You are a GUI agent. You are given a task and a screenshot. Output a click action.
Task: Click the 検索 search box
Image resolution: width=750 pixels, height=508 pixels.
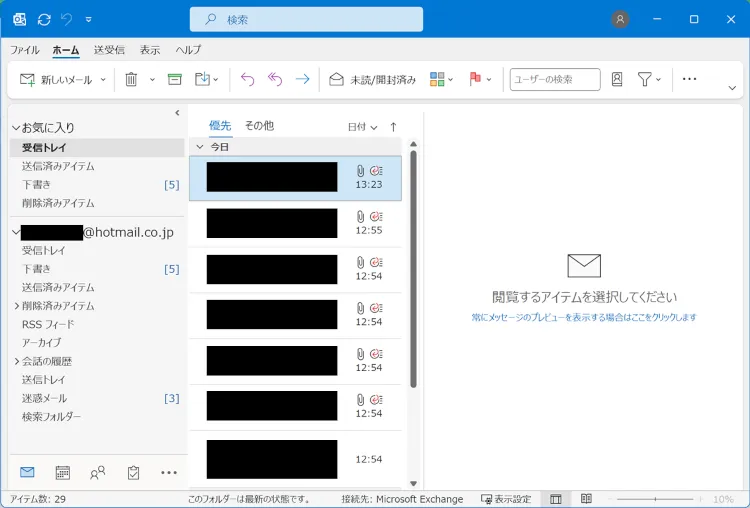pos(306,20)
